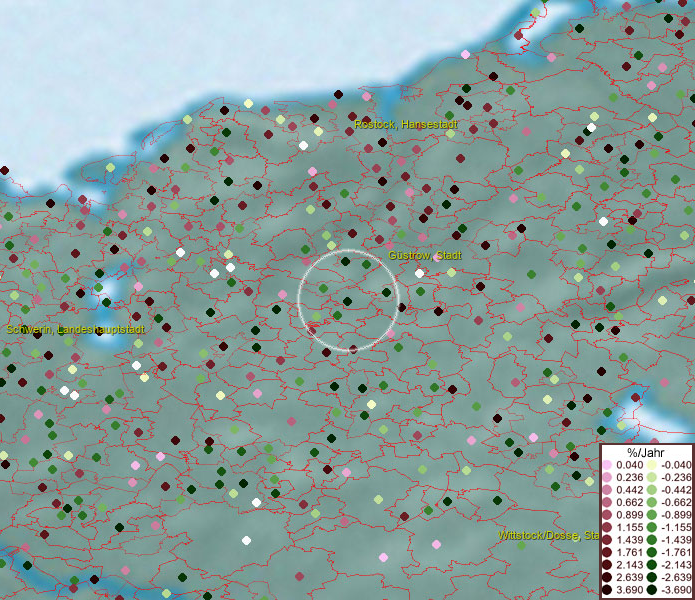The height and width of the screenshot is (600, 695).
Task: Select the light green -0.236 legend swatch
Action: point(652,477)
